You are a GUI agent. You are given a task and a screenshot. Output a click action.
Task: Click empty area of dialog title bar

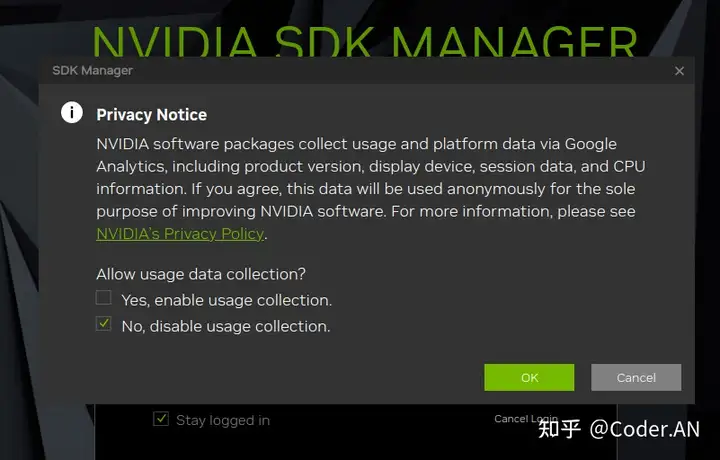(x=399, y=71)
